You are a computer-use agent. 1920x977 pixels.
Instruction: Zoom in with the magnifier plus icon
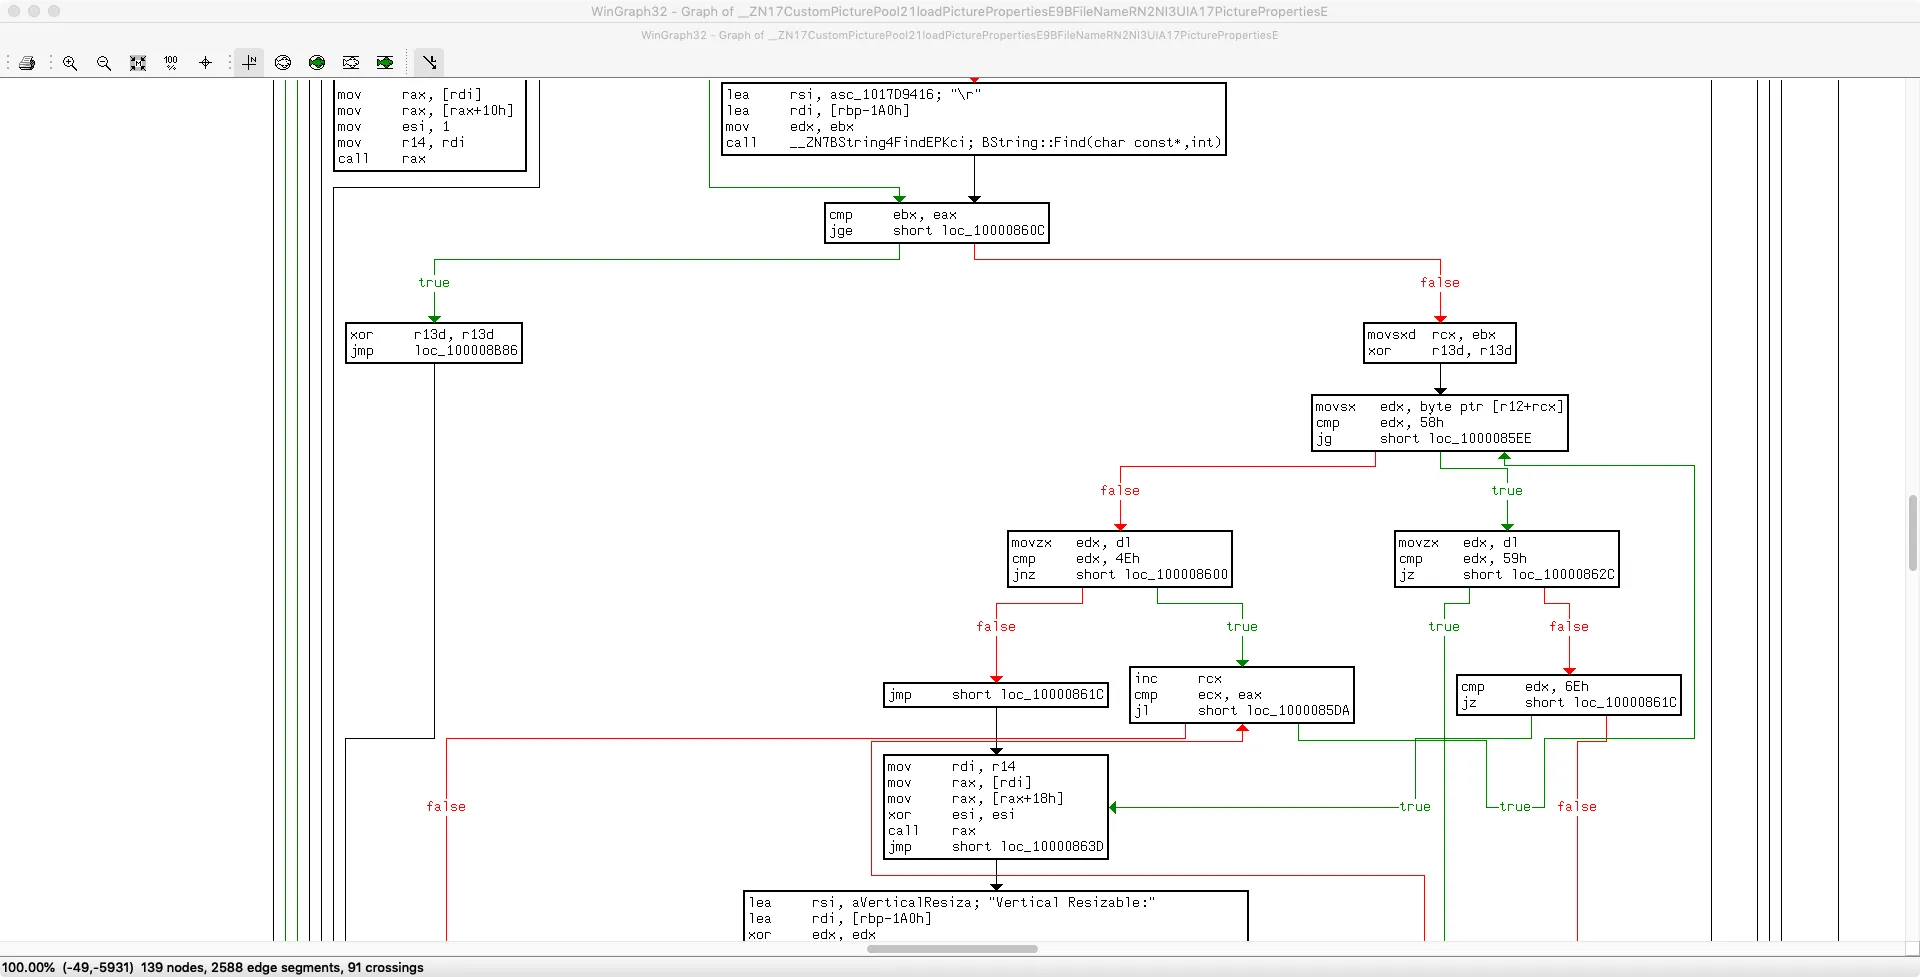(70, 63)
